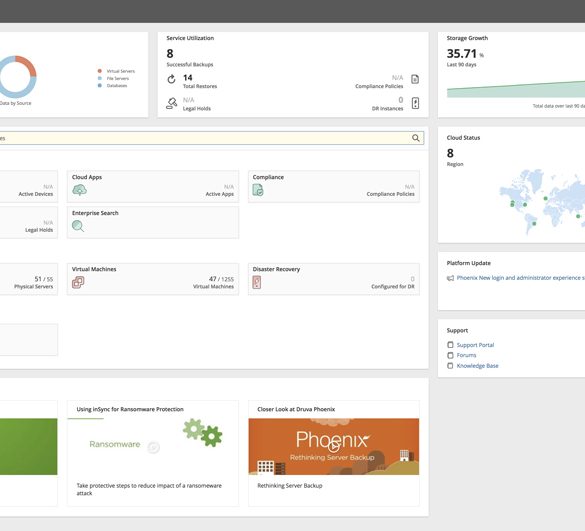This screenshot has width=585, height=531.
Task: Click the 'Active Devices' label
Action: [36, 194]
